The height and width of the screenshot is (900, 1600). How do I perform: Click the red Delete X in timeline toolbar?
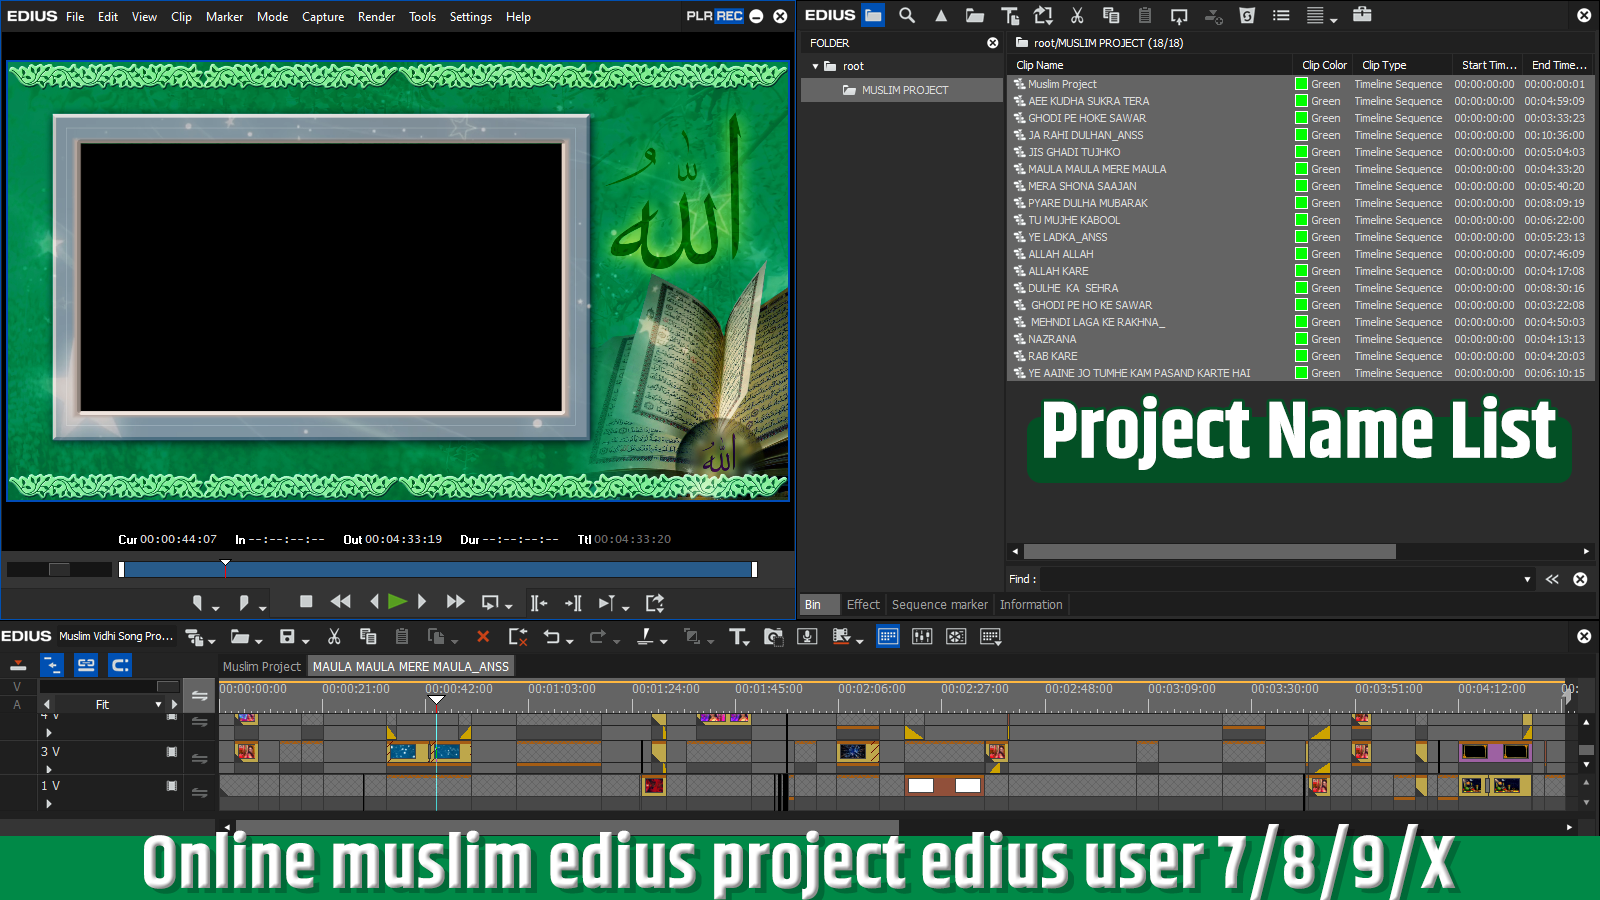coord(483,637)
